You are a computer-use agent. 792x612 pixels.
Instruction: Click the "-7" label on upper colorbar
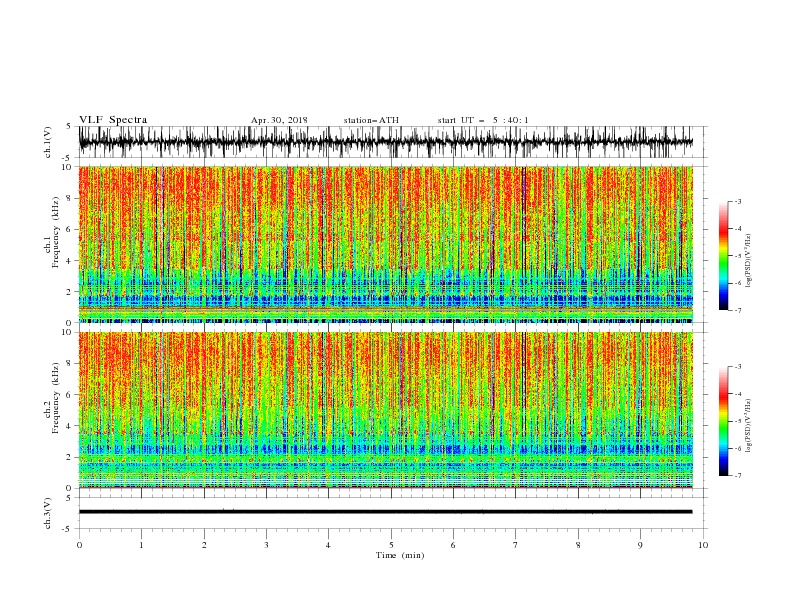pos(737,310)
